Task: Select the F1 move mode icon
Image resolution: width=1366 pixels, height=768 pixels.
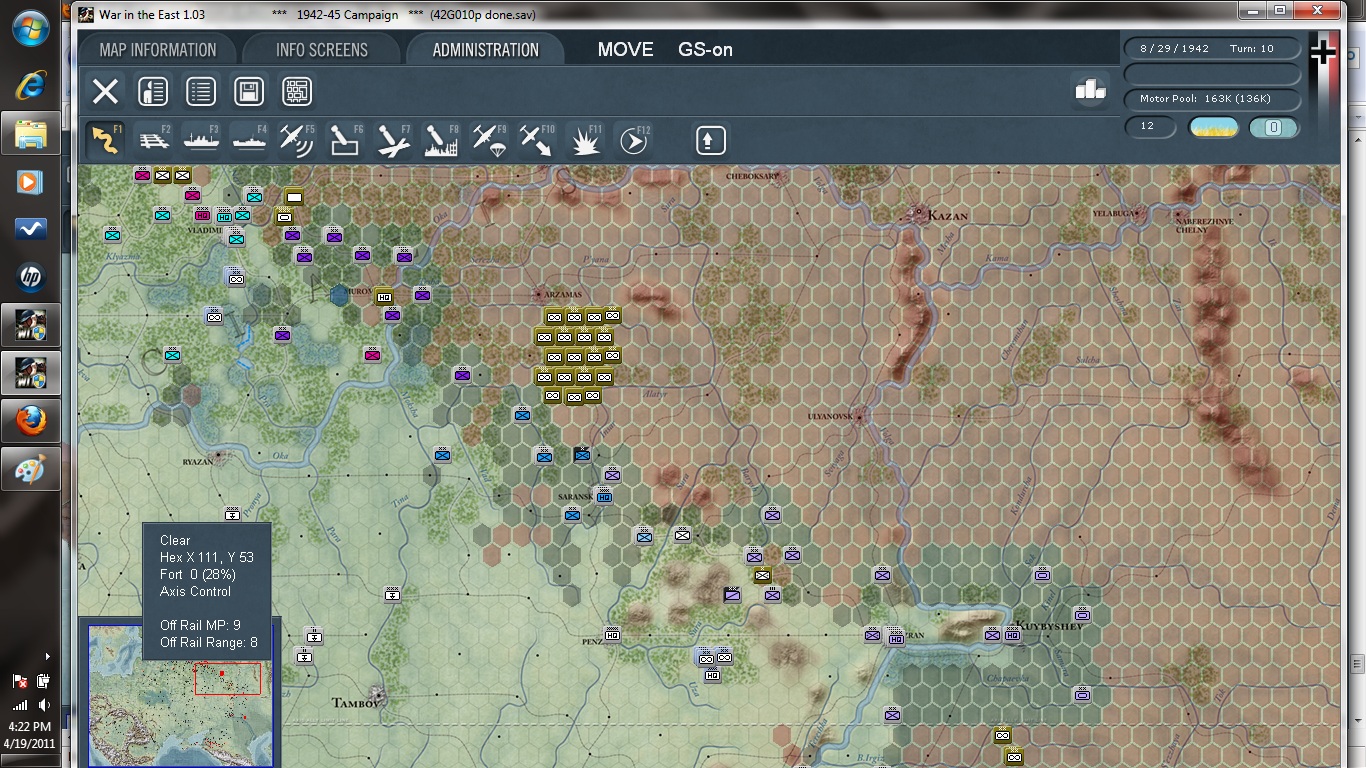Action: [105, 140]
